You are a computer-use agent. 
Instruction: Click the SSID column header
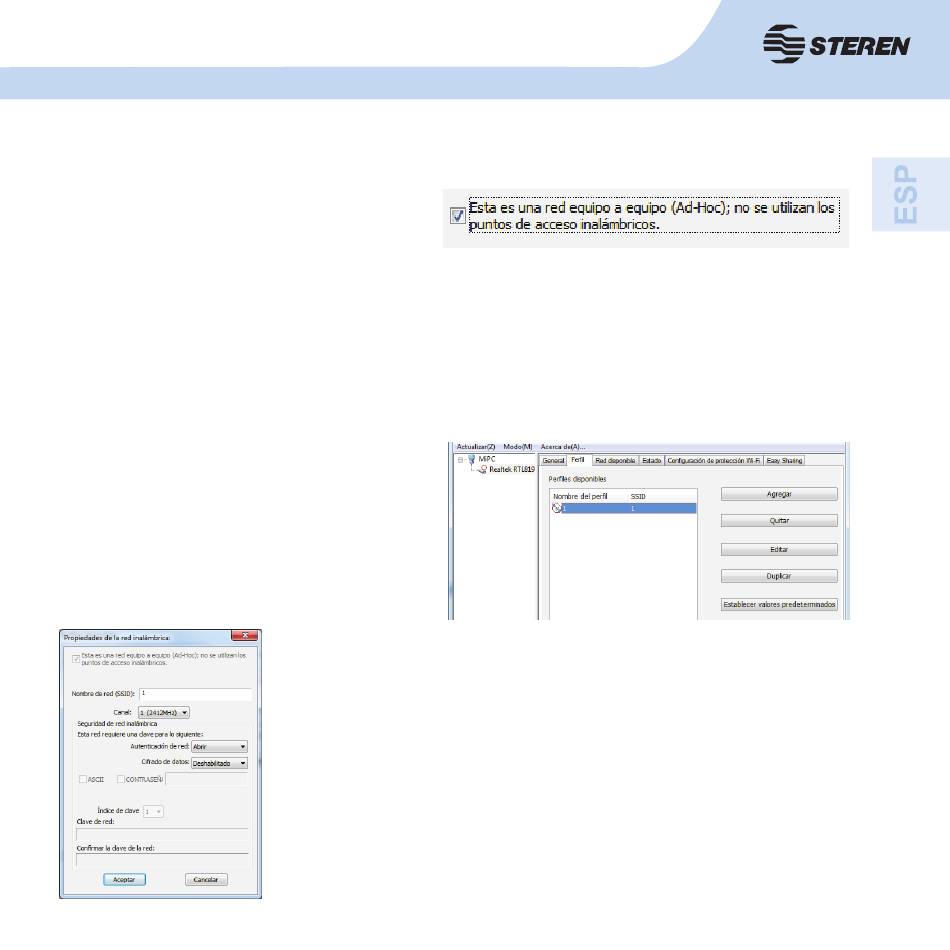[638, 496]
